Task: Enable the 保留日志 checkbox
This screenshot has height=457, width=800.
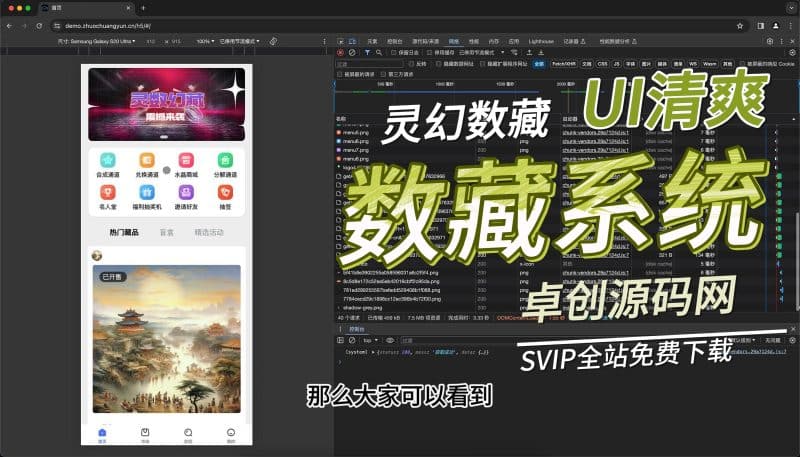Action: 393,53
